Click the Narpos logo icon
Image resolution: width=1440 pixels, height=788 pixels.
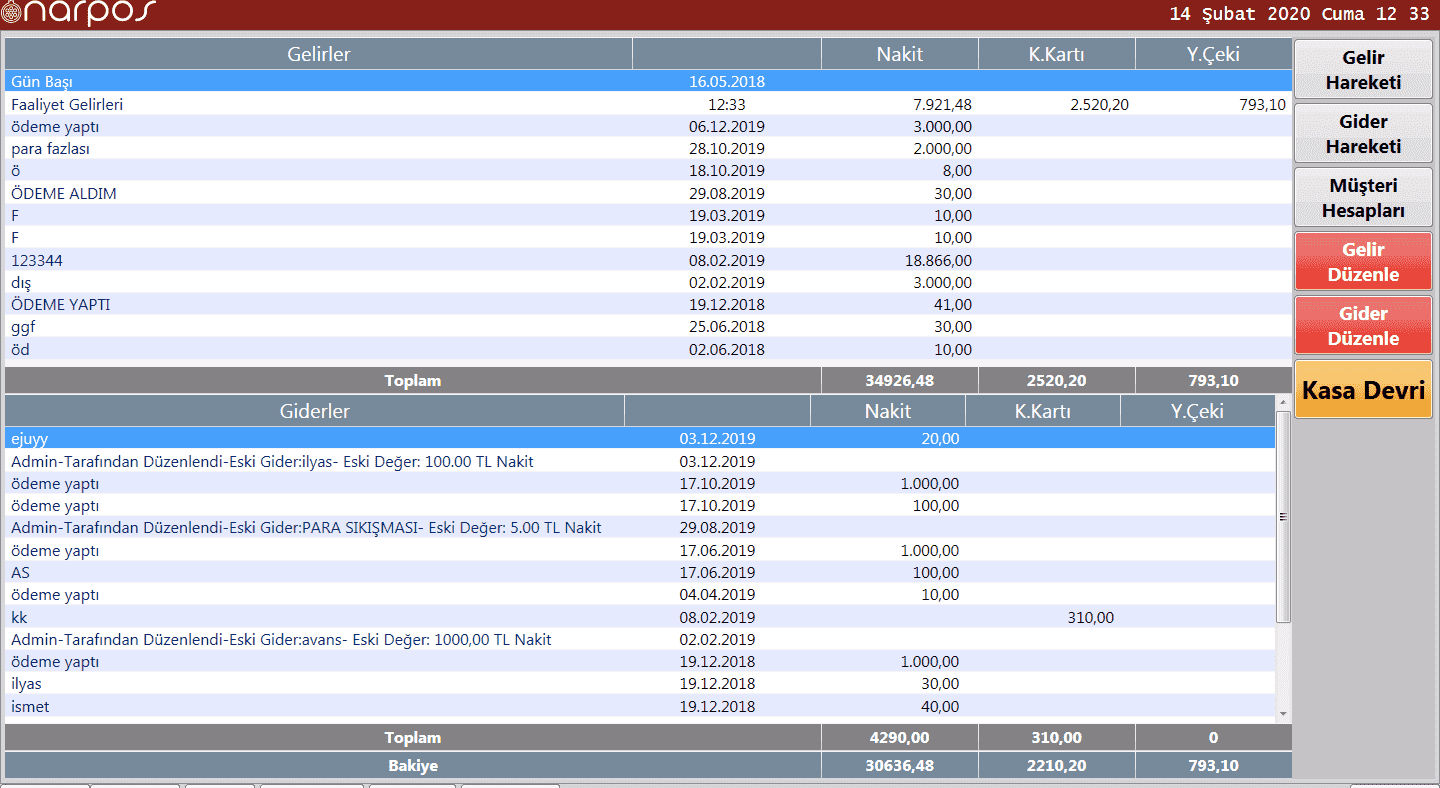(12, 12)
